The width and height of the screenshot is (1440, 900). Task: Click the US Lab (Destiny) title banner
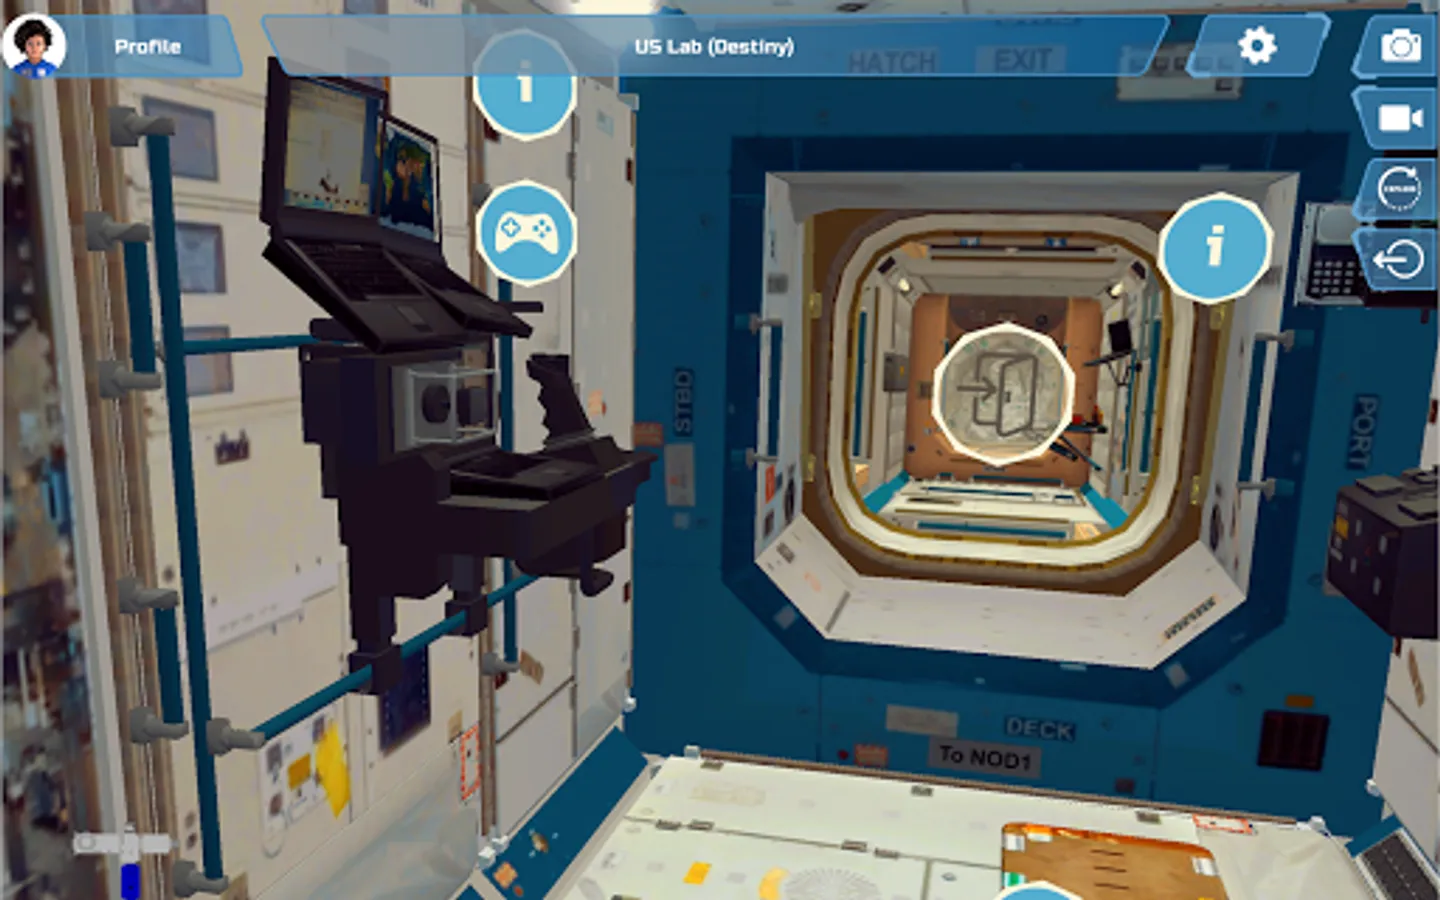[714, 46]
